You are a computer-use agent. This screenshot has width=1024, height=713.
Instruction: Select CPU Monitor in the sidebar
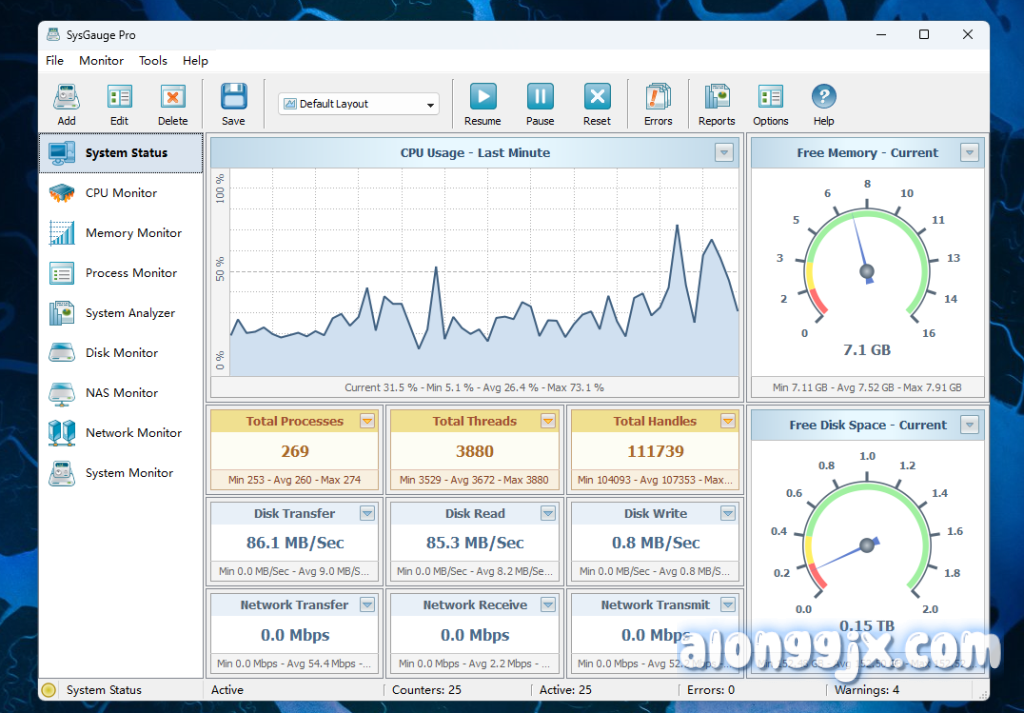coord(121,193)
